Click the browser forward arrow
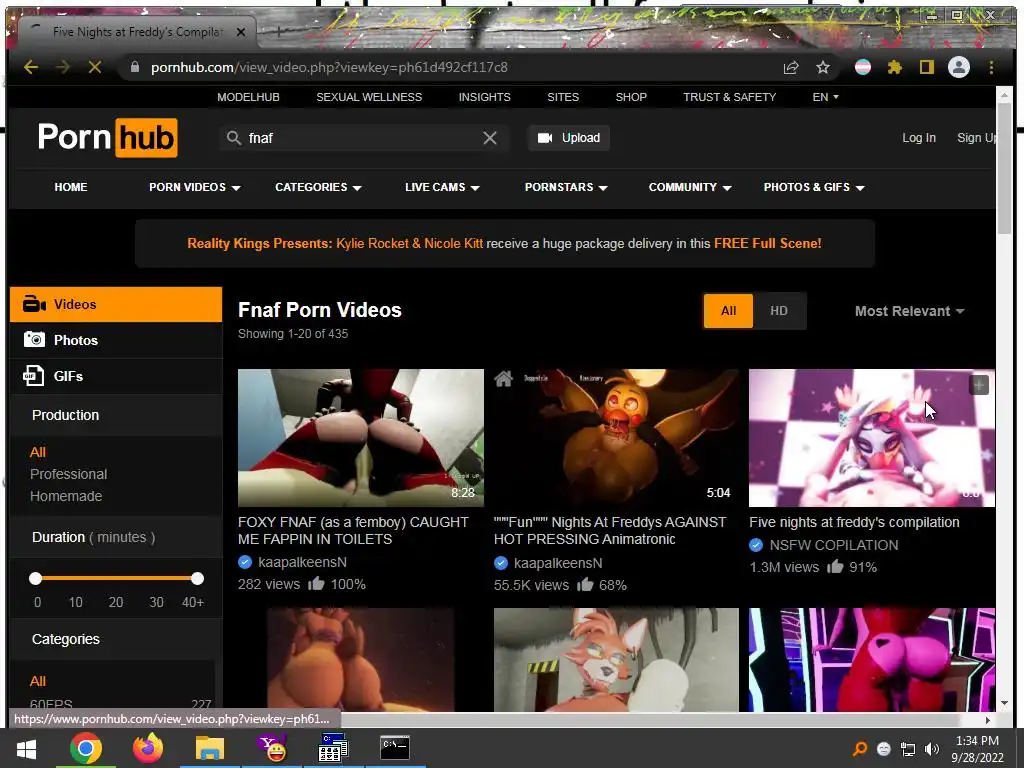This screenshot has height=768, width=1024. (x=63, y=67)
